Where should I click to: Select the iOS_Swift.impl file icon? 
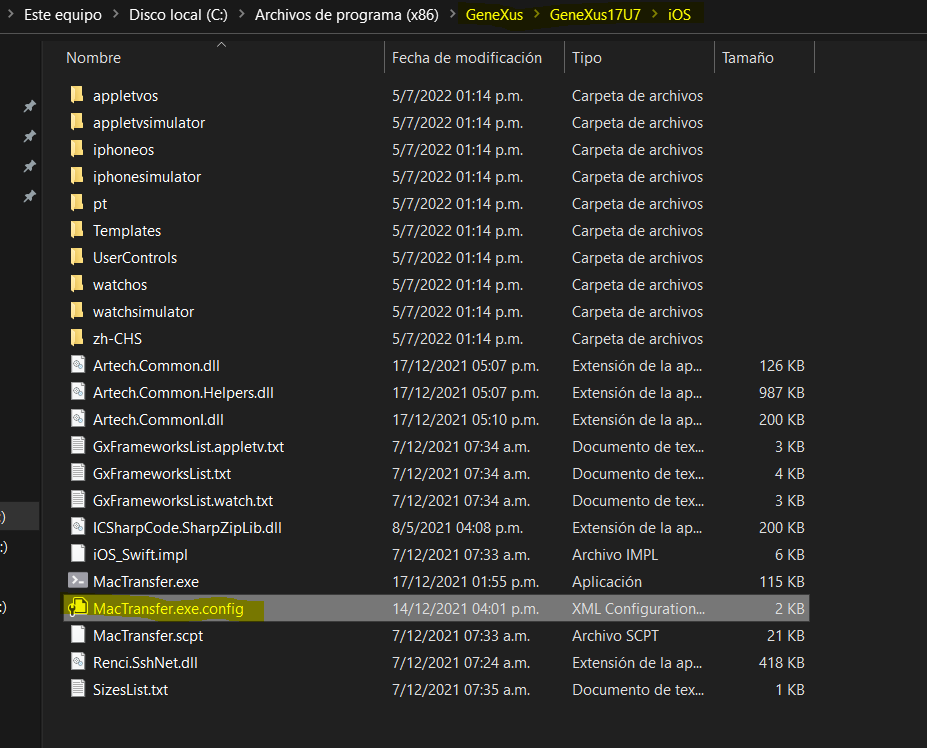click(78, 554)
